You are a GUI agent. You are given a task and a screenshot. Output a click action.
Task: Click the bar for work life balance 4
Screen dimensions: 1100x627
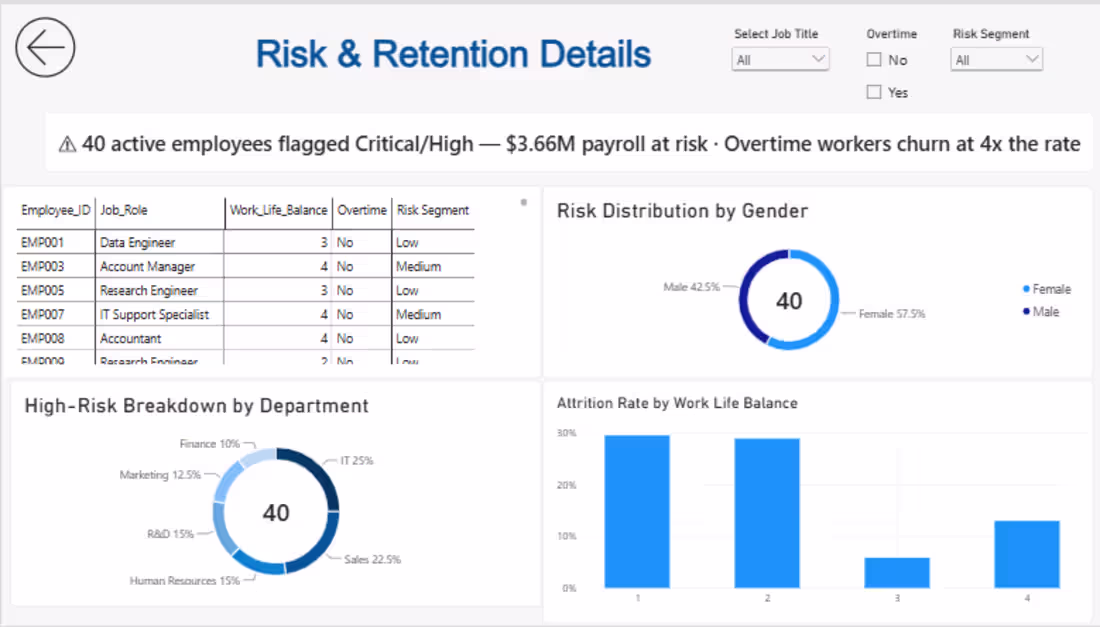point(1027,554)
